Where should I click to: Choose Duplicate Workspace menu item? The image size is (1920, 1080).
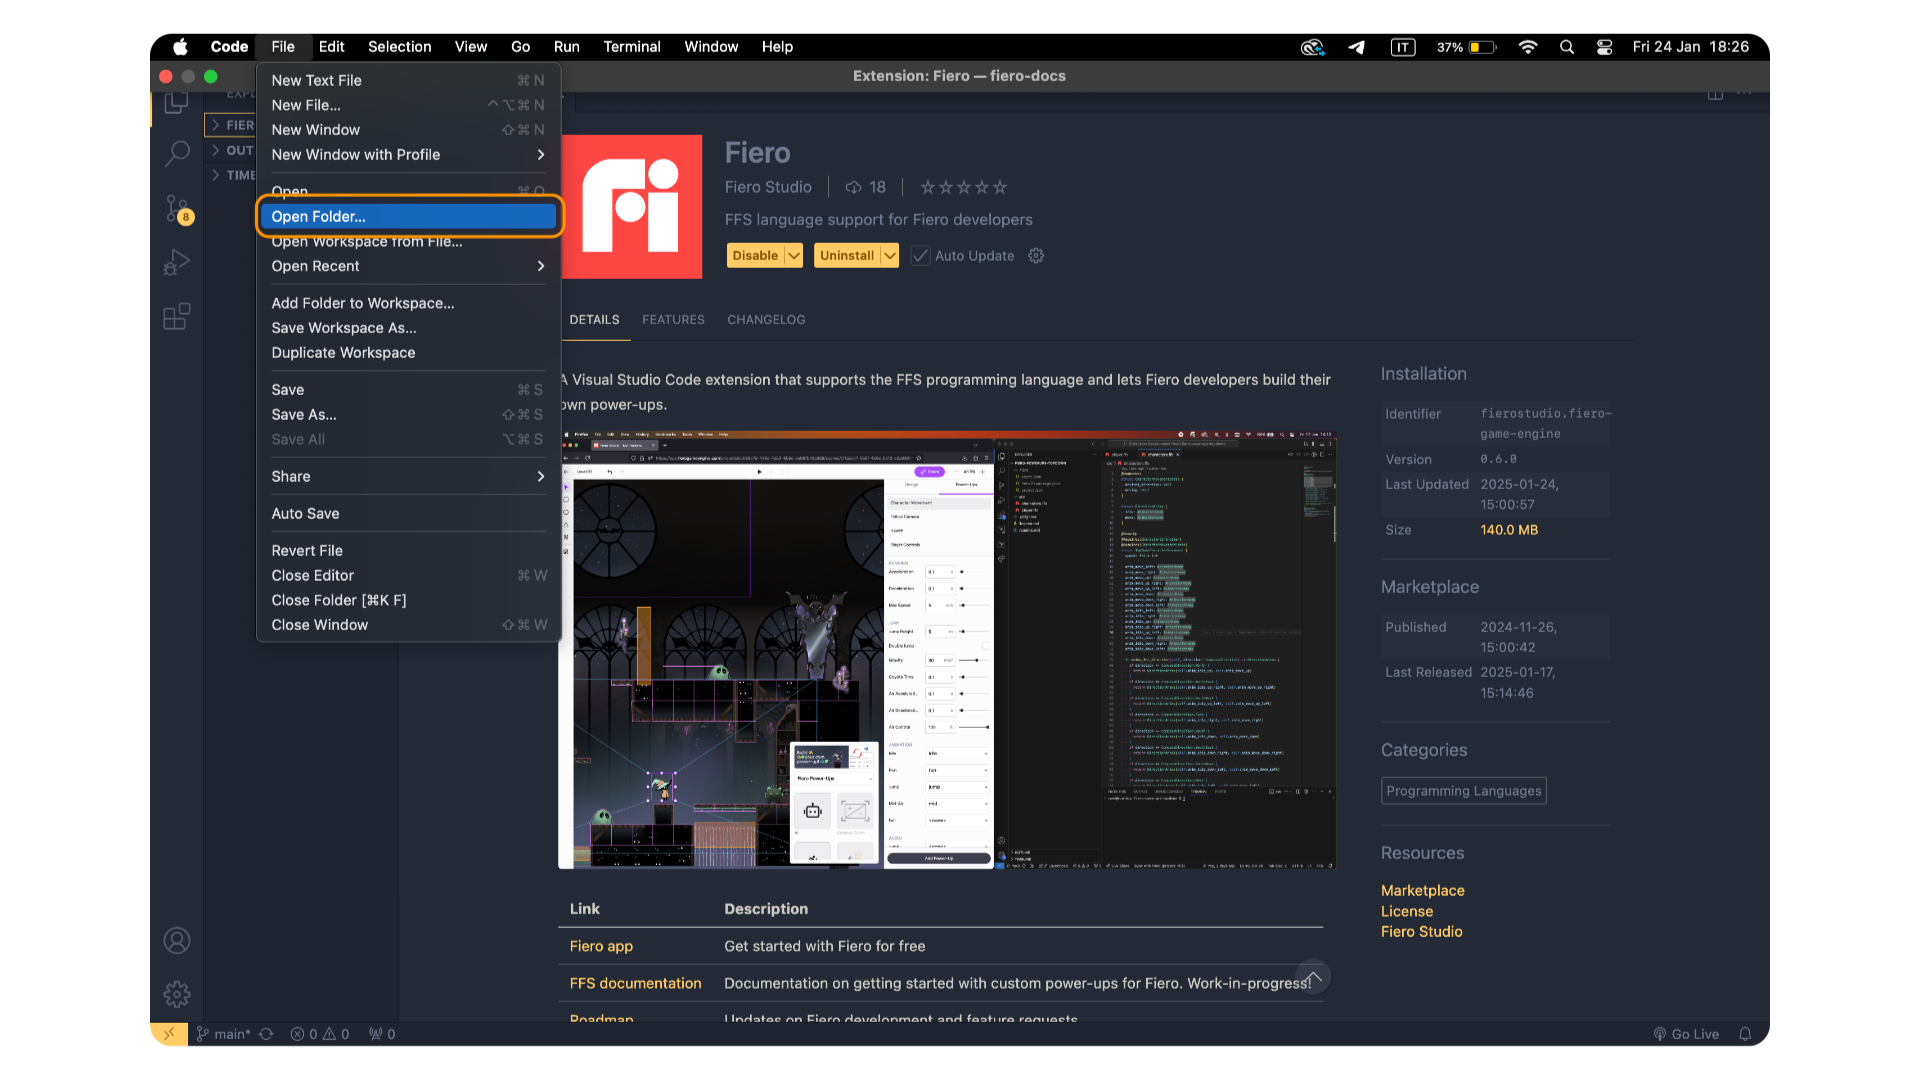tap(408, 353)
